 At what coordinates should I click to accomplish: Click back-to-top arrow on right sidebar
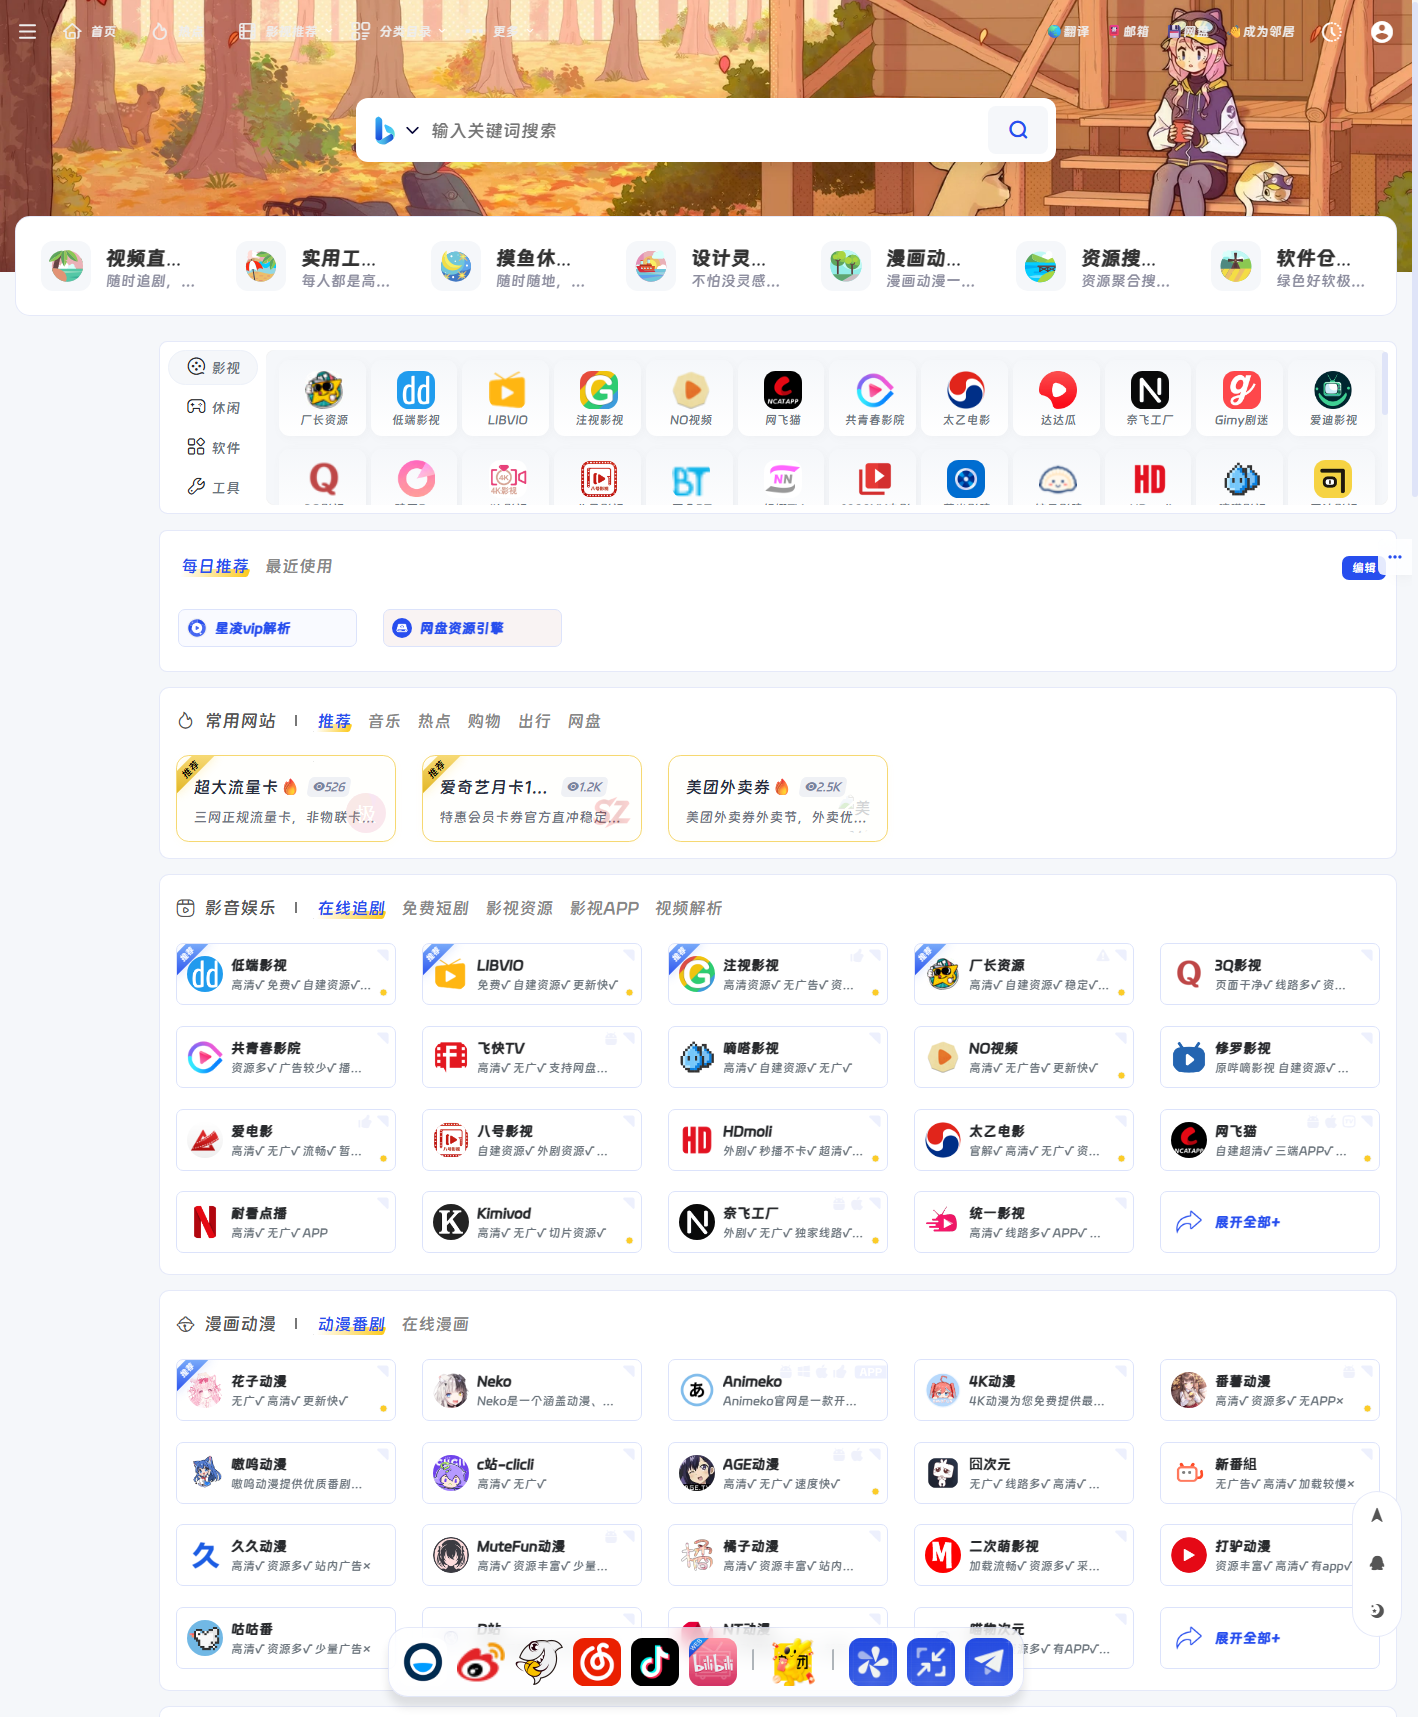[x=1377, y=1515]
